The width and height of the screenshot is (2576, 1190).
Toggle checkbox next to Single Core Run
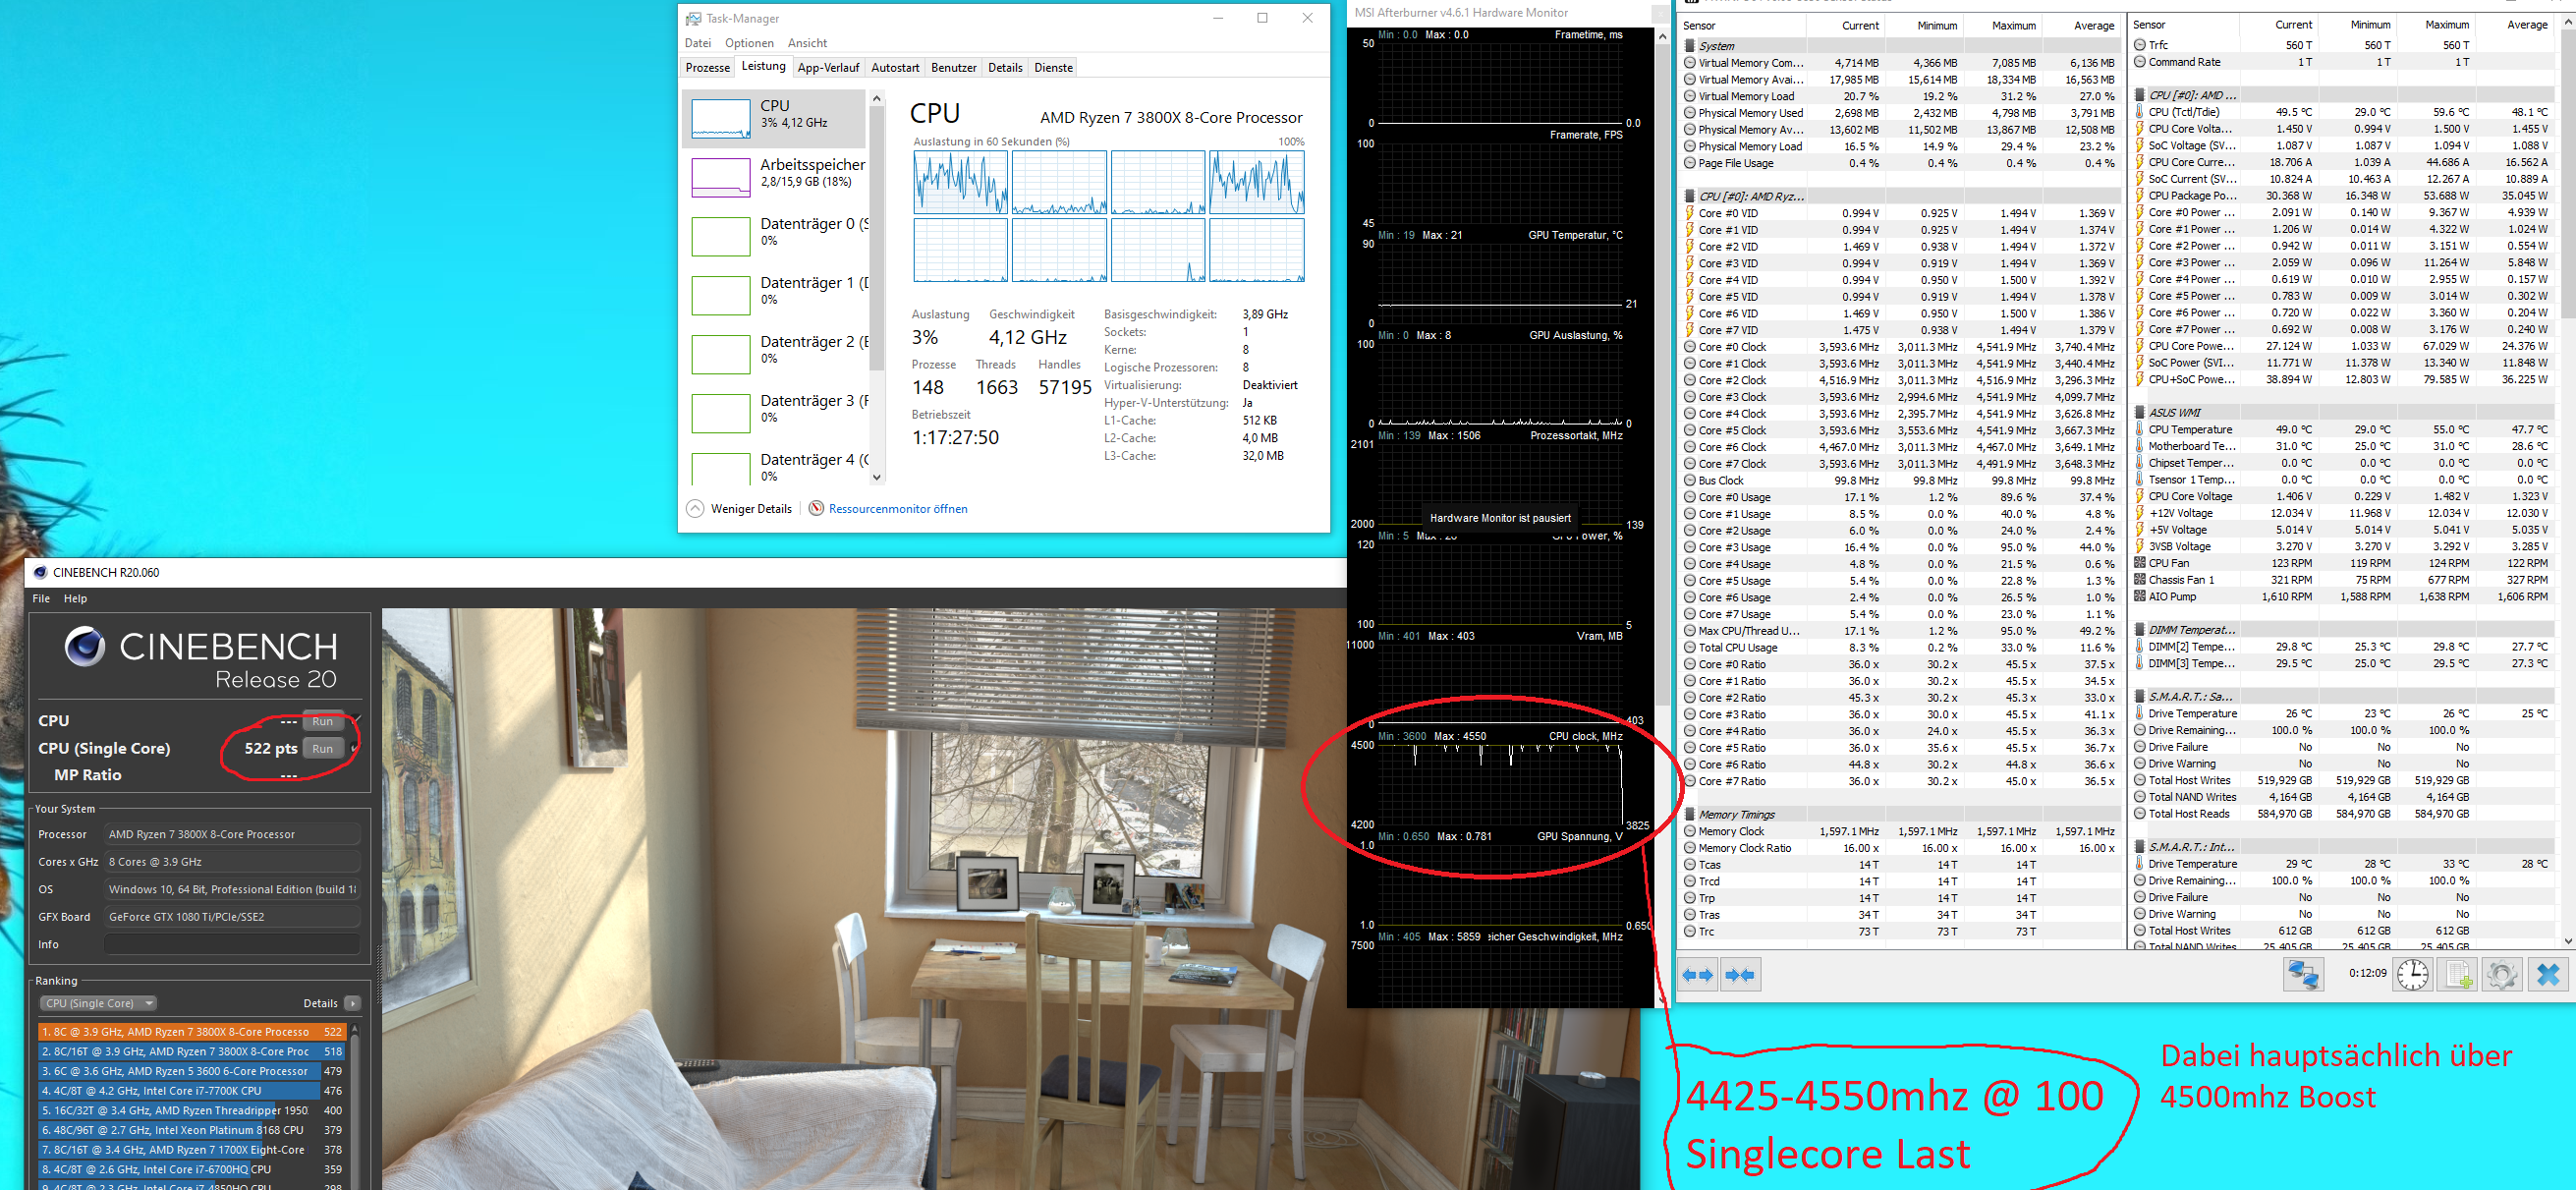(x=356, y=748)
